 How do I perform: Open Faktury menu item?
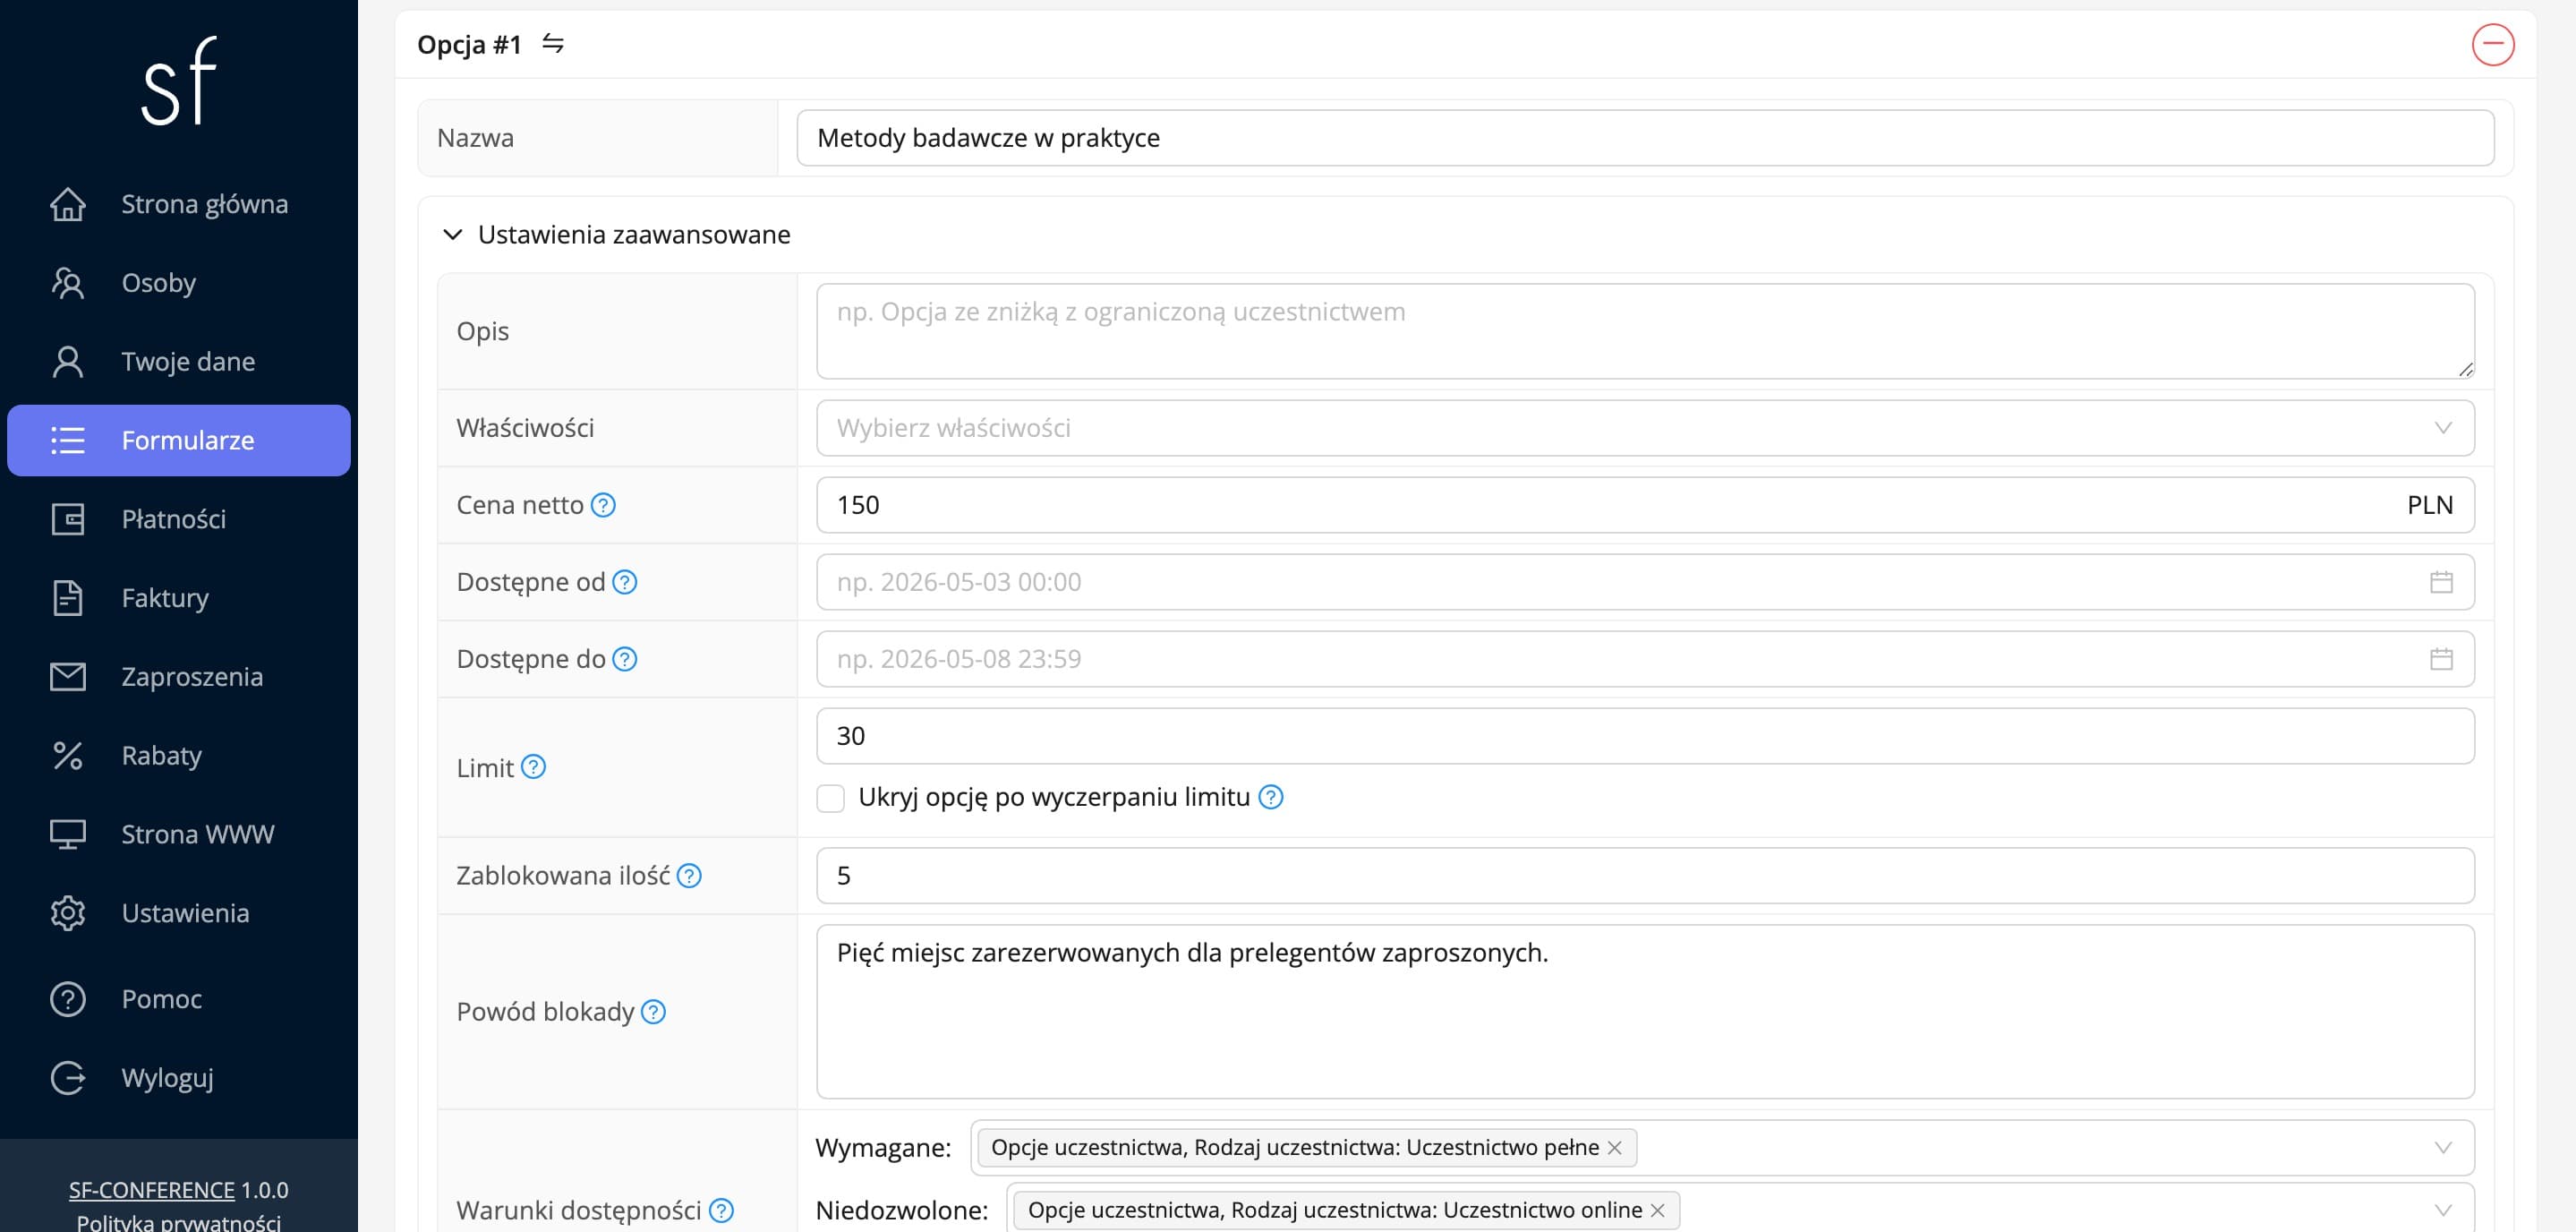[179, 598]
